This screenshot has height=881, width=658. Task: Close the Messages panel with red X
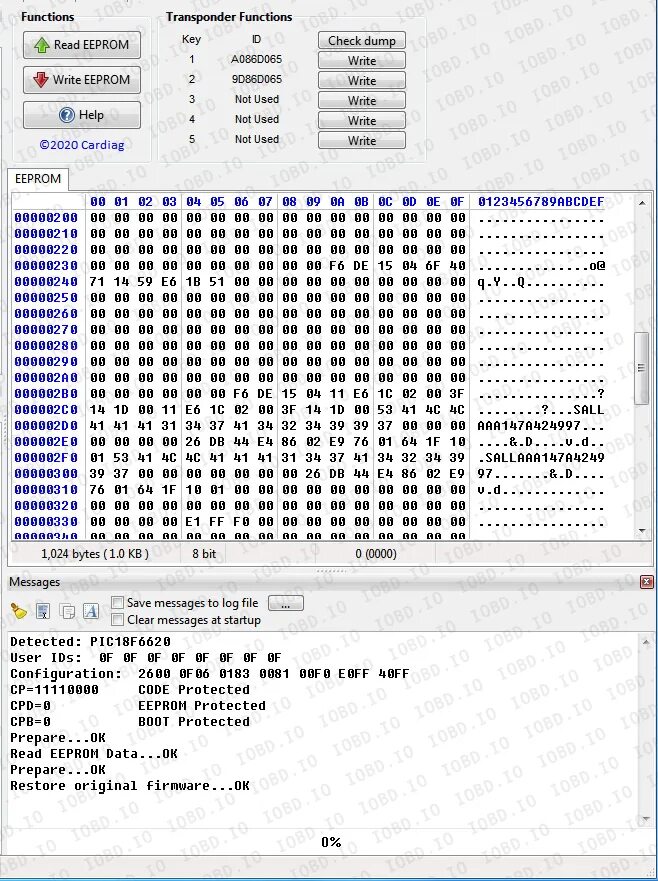(x=647, y=582)
